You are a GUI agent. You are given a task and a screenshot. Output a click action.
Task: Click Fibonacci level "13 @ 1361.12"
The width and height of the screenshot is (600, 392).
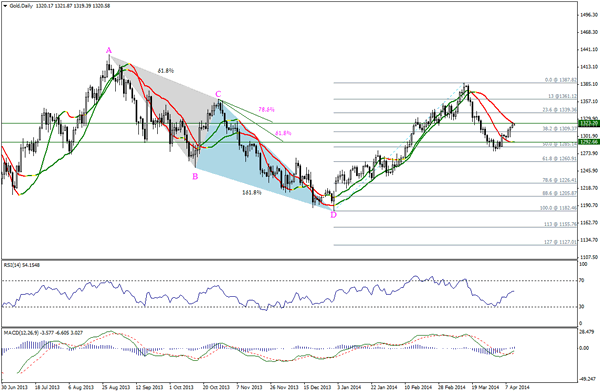coord(562,96)
